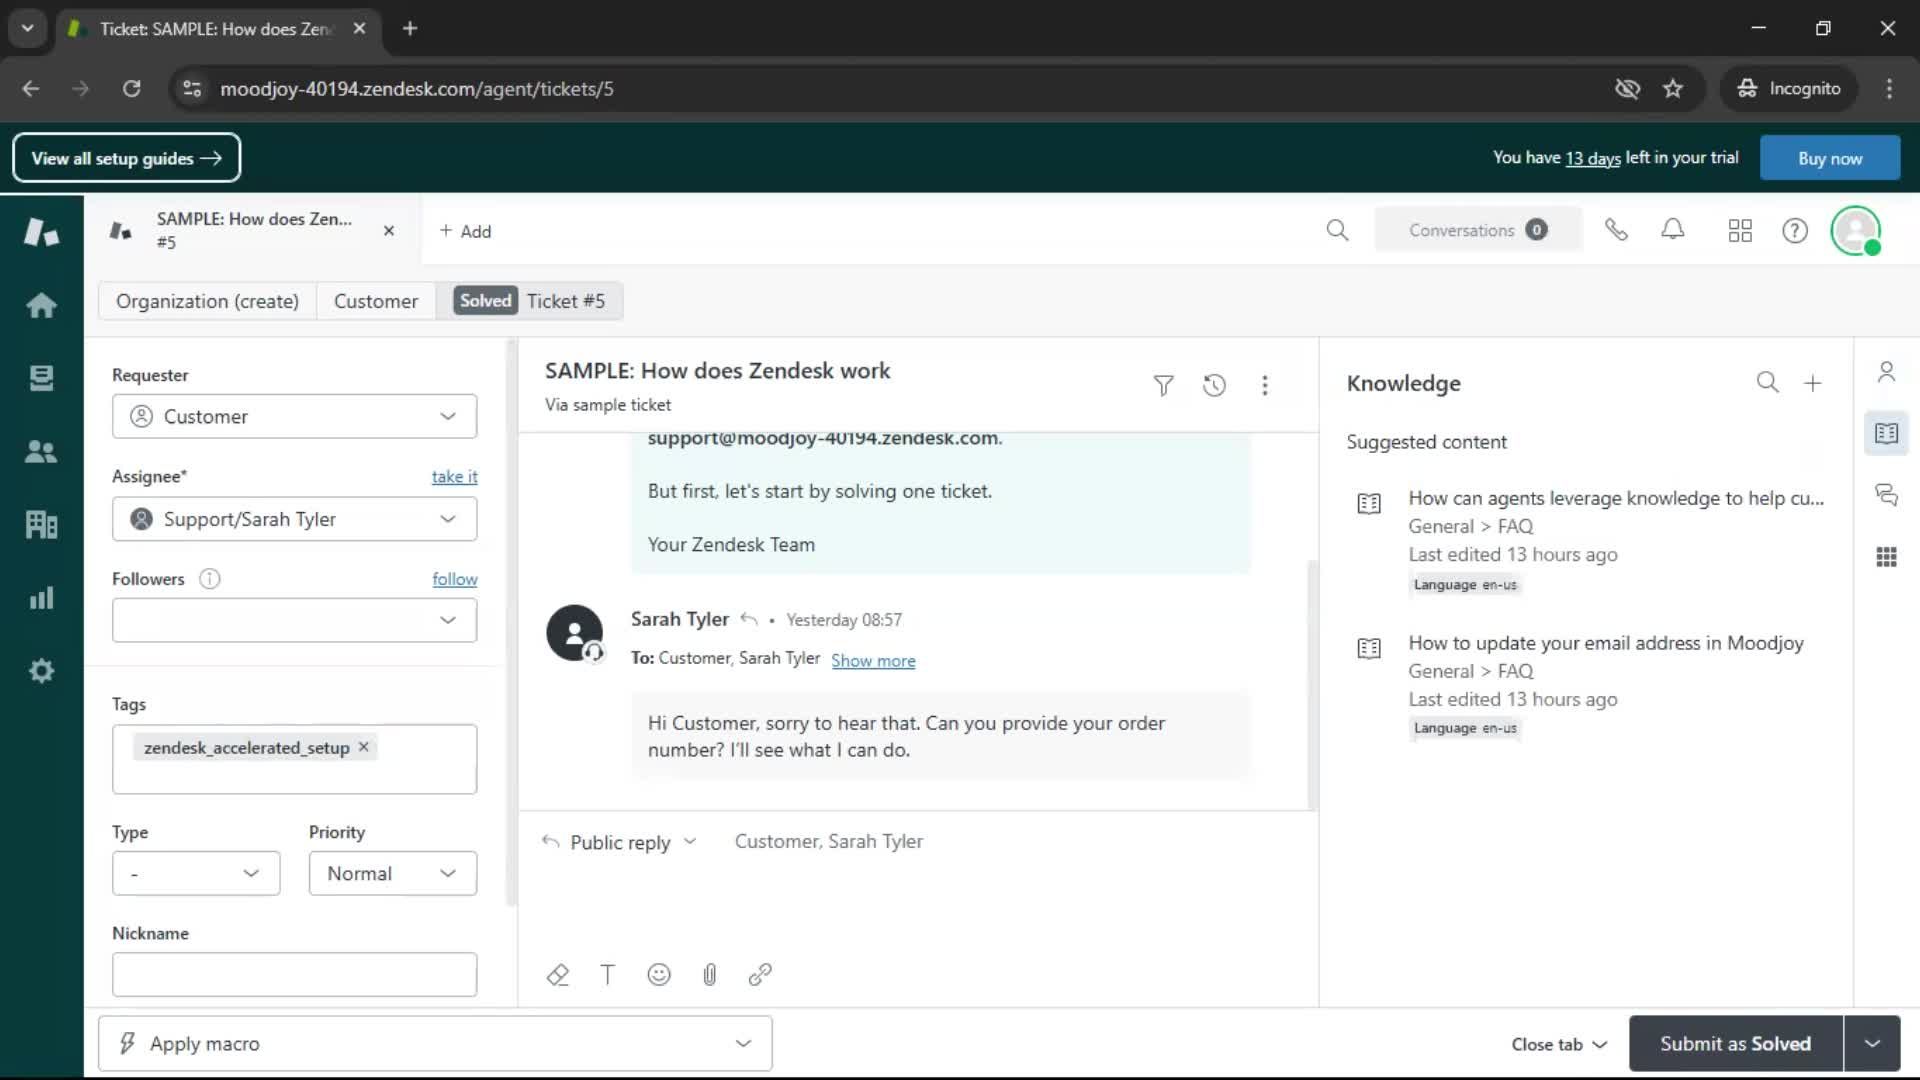Open Close tab options dropdown
Image resolution: width=1920 pixels, height=1080 pixels.
pyautogui.click(x=1559, y=1044)
